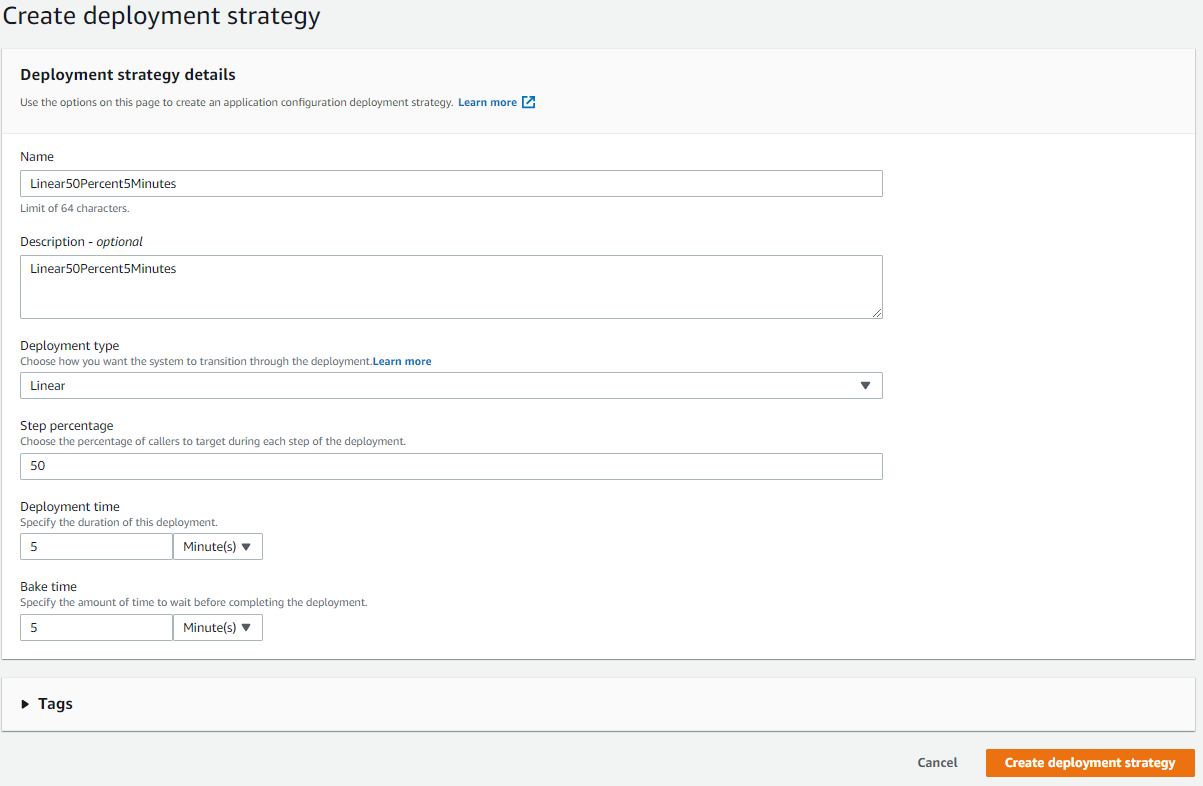
Task: Open the Bake time units dropdown
Action: coord(217,627)
